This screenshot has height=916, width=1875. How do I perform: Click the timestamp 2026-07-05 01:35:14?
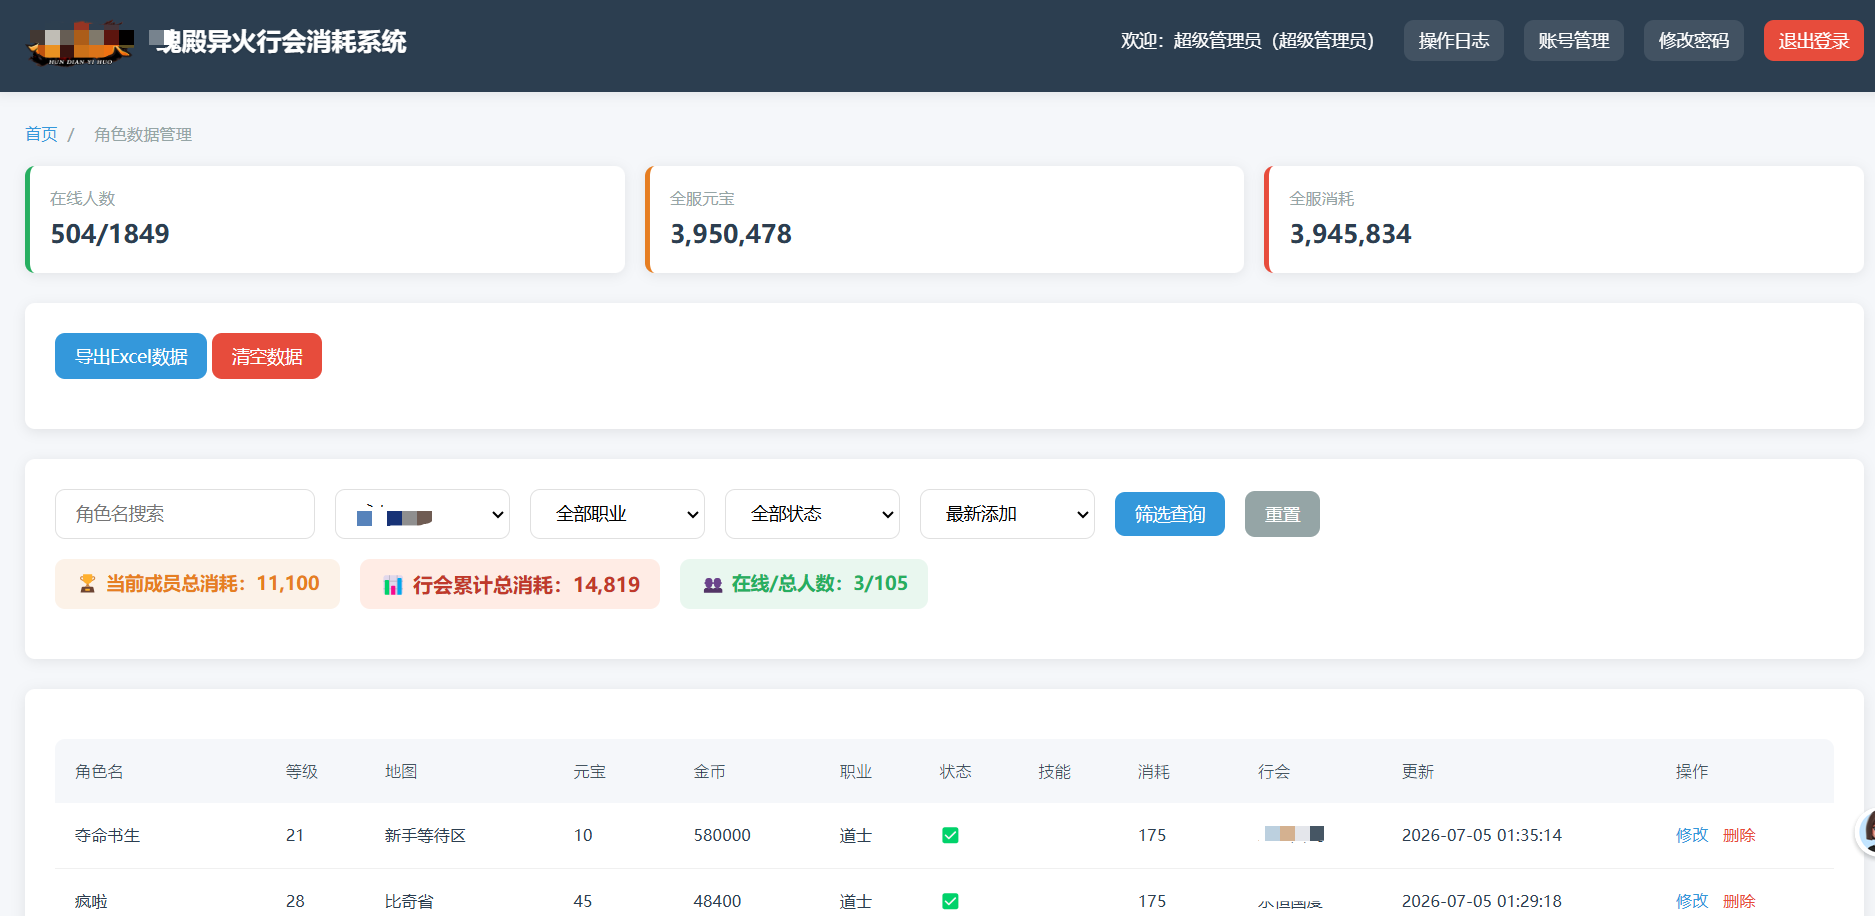[x=1482, y=835]
